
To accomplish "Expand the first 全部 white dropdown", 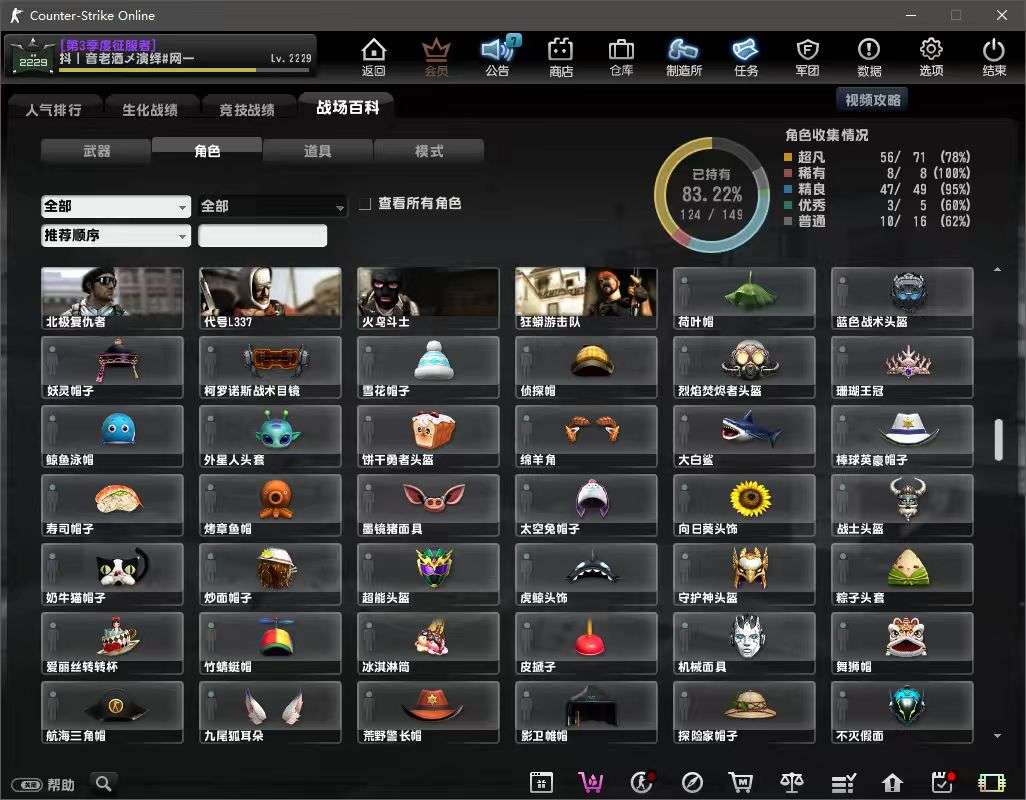I will (116, 207).
